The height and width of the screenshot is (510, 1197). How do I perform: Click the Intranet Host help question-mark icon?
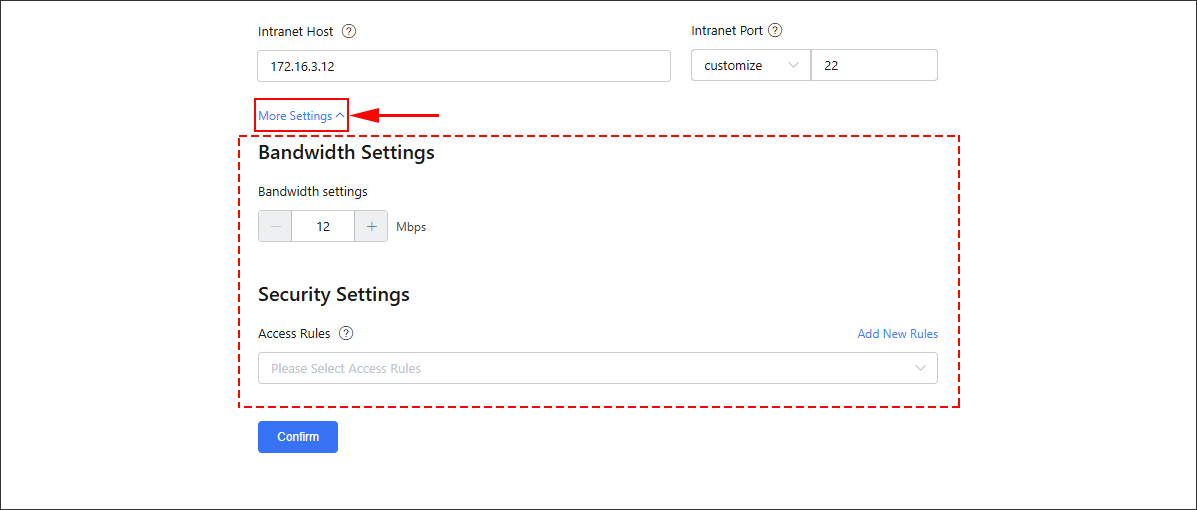point(349,31)
